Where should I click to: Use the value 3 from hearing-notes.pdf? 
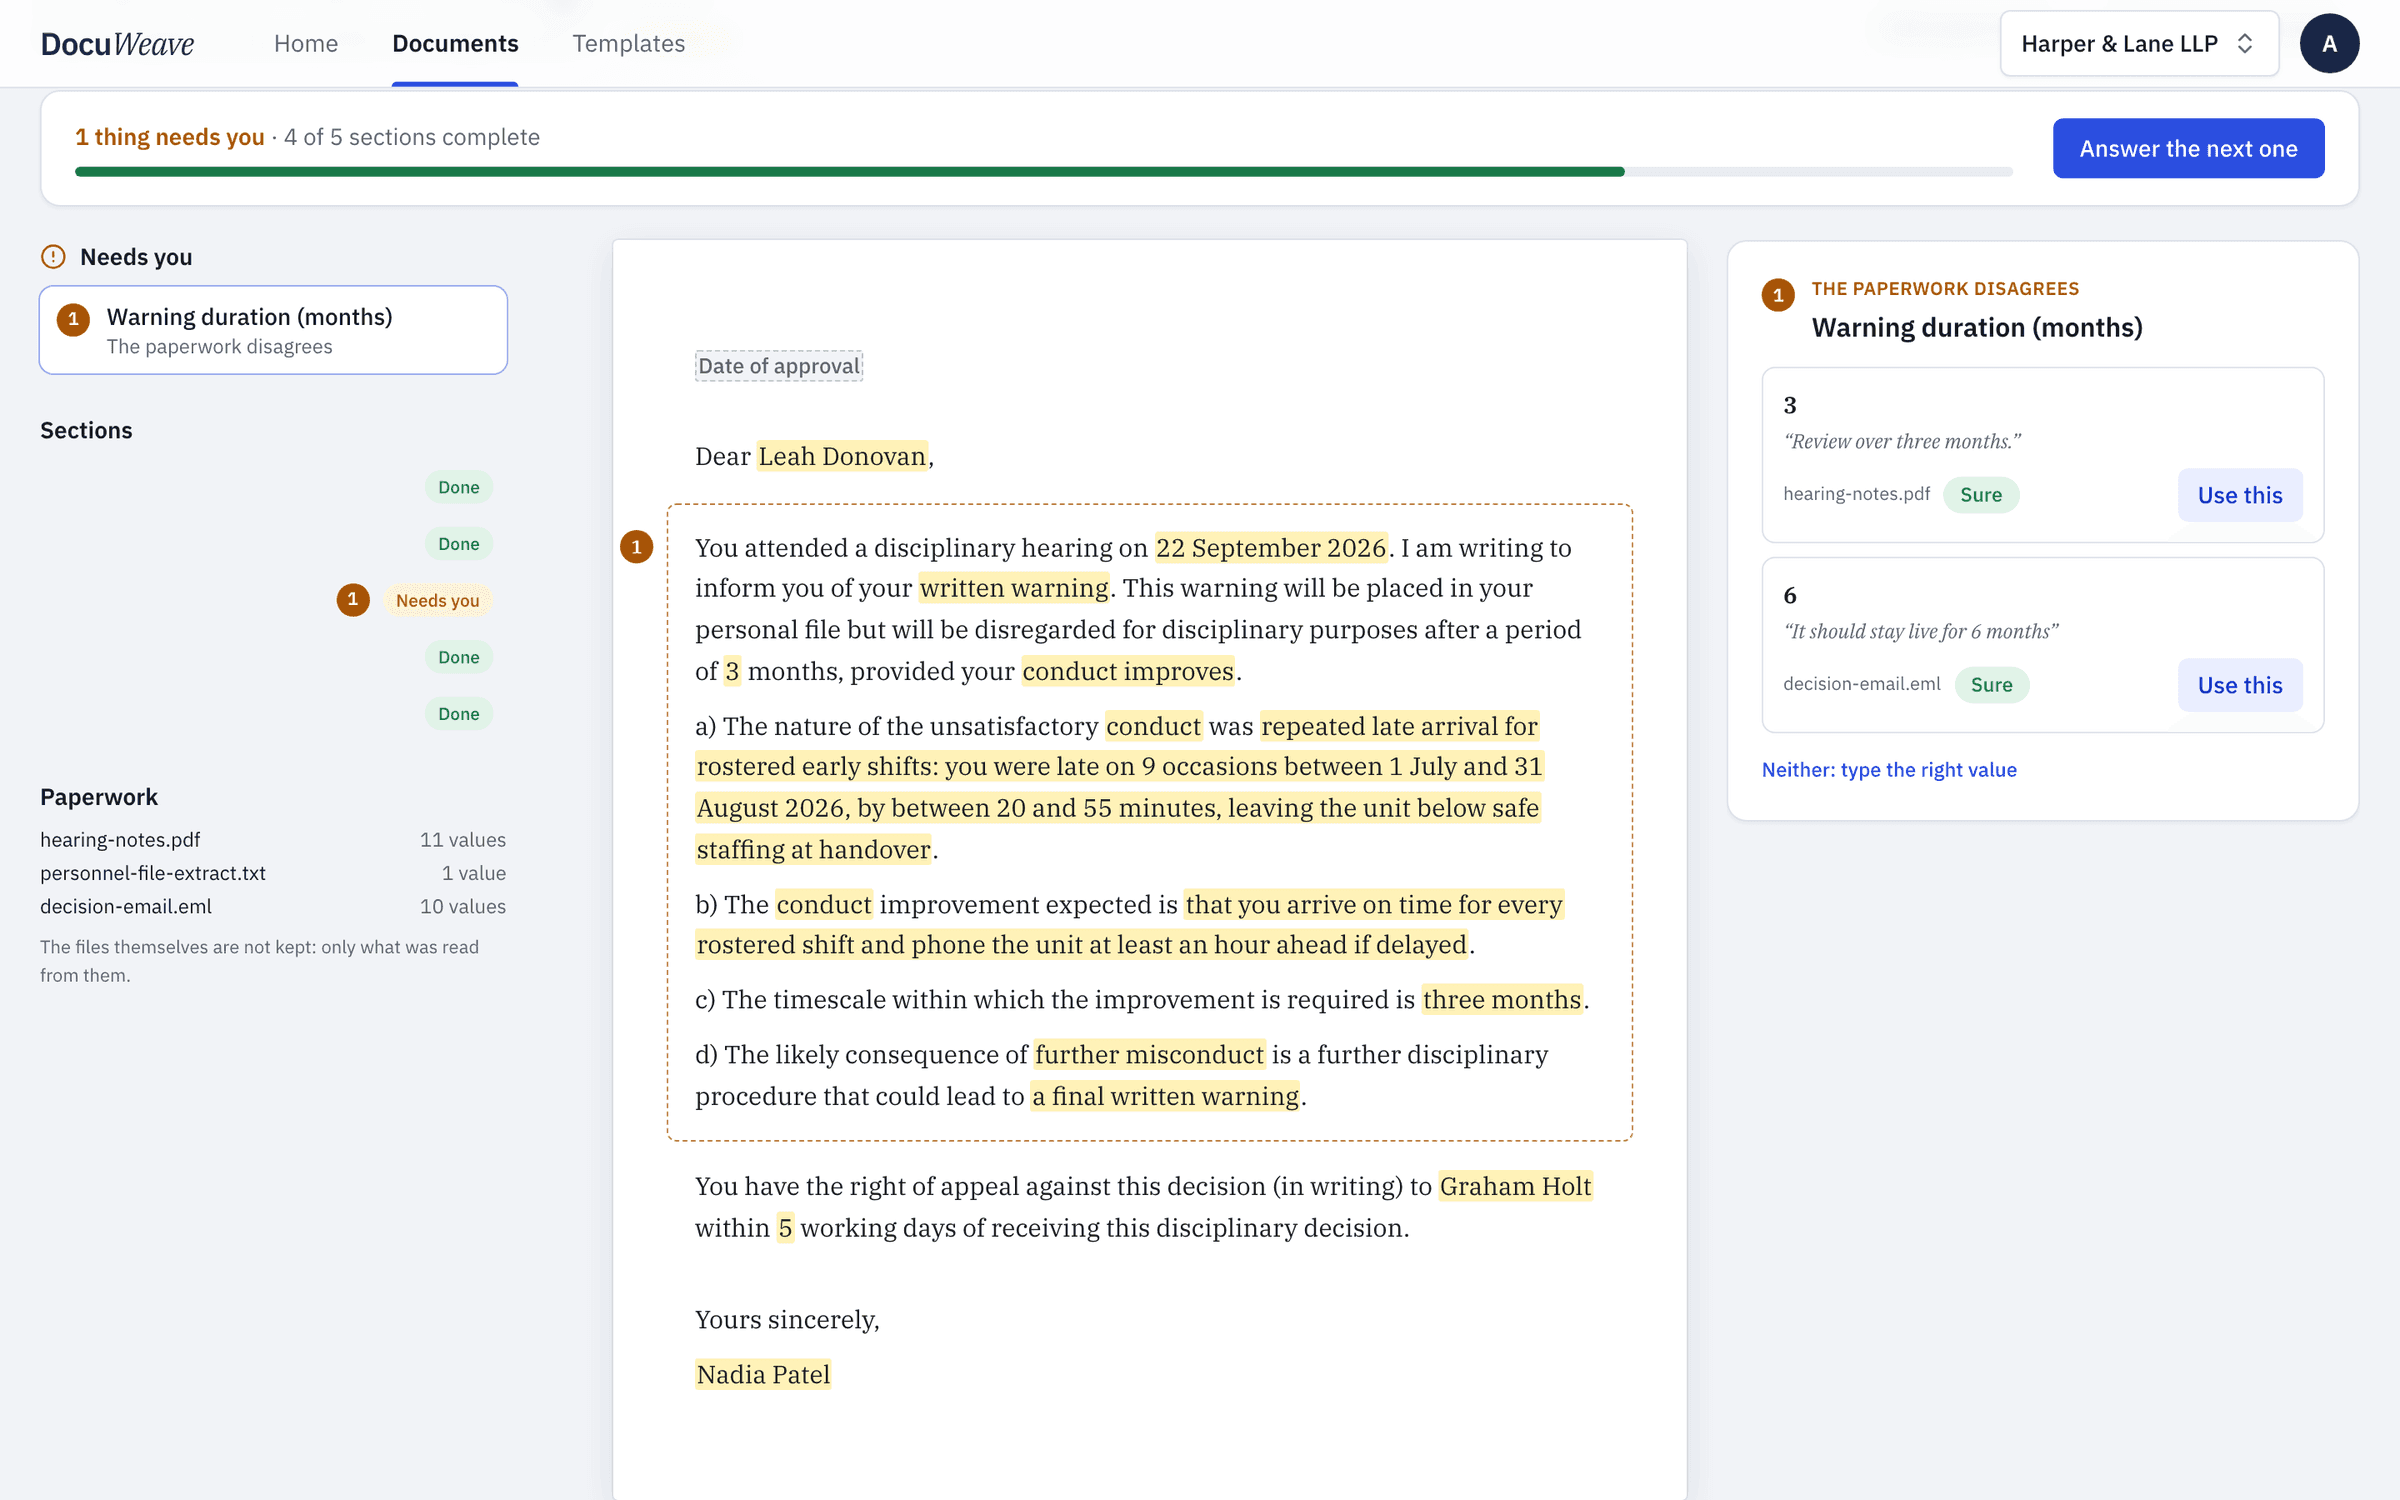(x=2239, y=495)
